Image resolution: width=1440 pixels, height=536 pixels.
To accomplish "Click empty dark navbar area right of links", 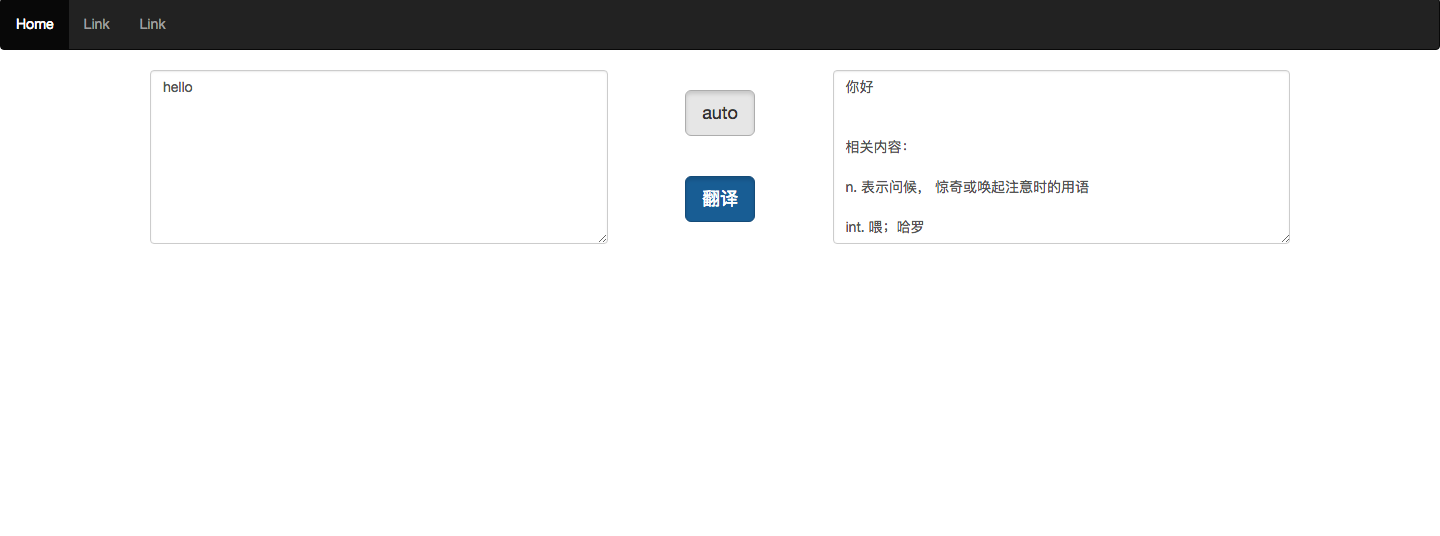I will pyautogui.click(x=800, y=24).
